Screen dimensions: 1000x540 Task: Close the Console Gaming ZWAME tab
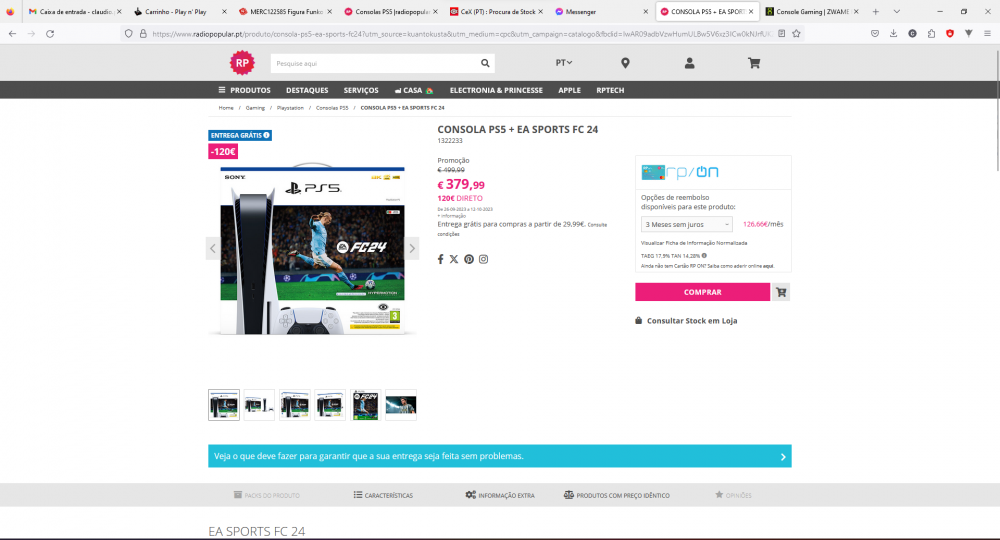856,11
